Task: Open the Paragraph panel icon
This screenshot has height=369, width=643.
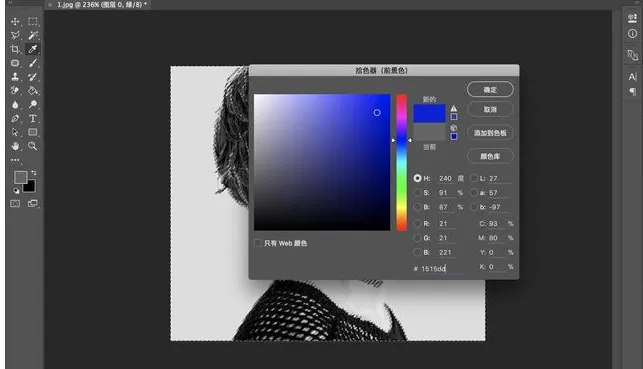Action: pos(632,91)
